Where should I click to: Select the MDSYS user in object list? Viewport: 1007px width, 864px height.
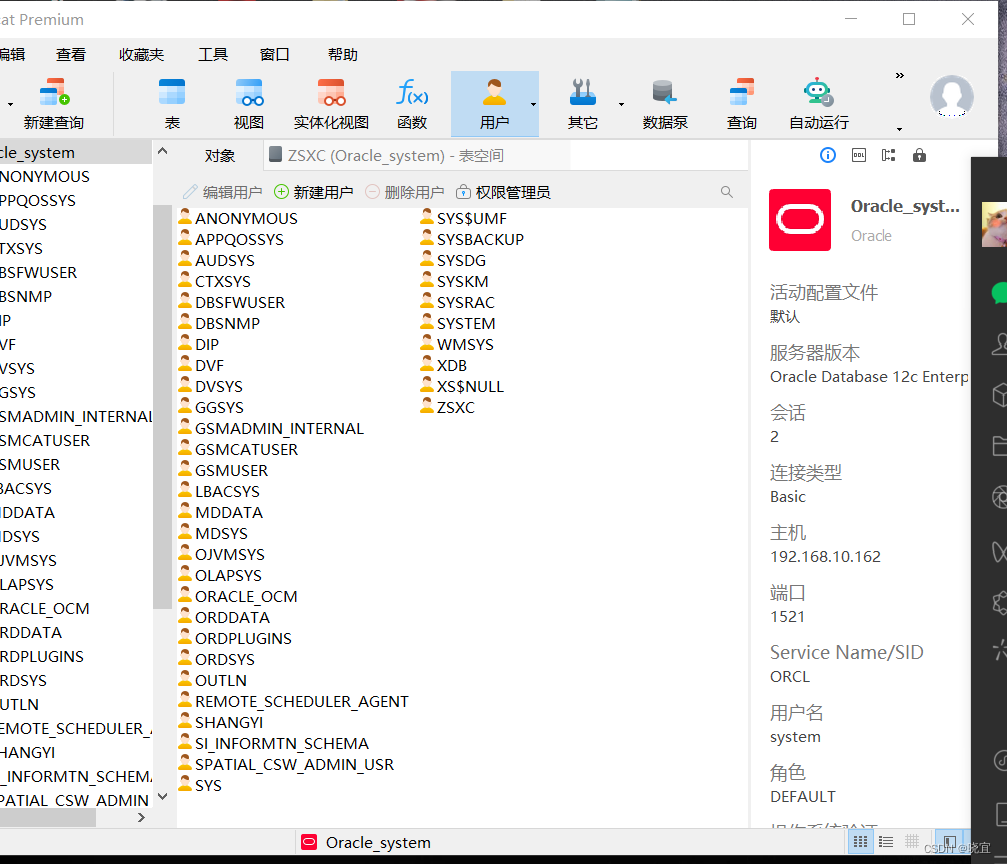pyautogui.click(x=213, y=534)
